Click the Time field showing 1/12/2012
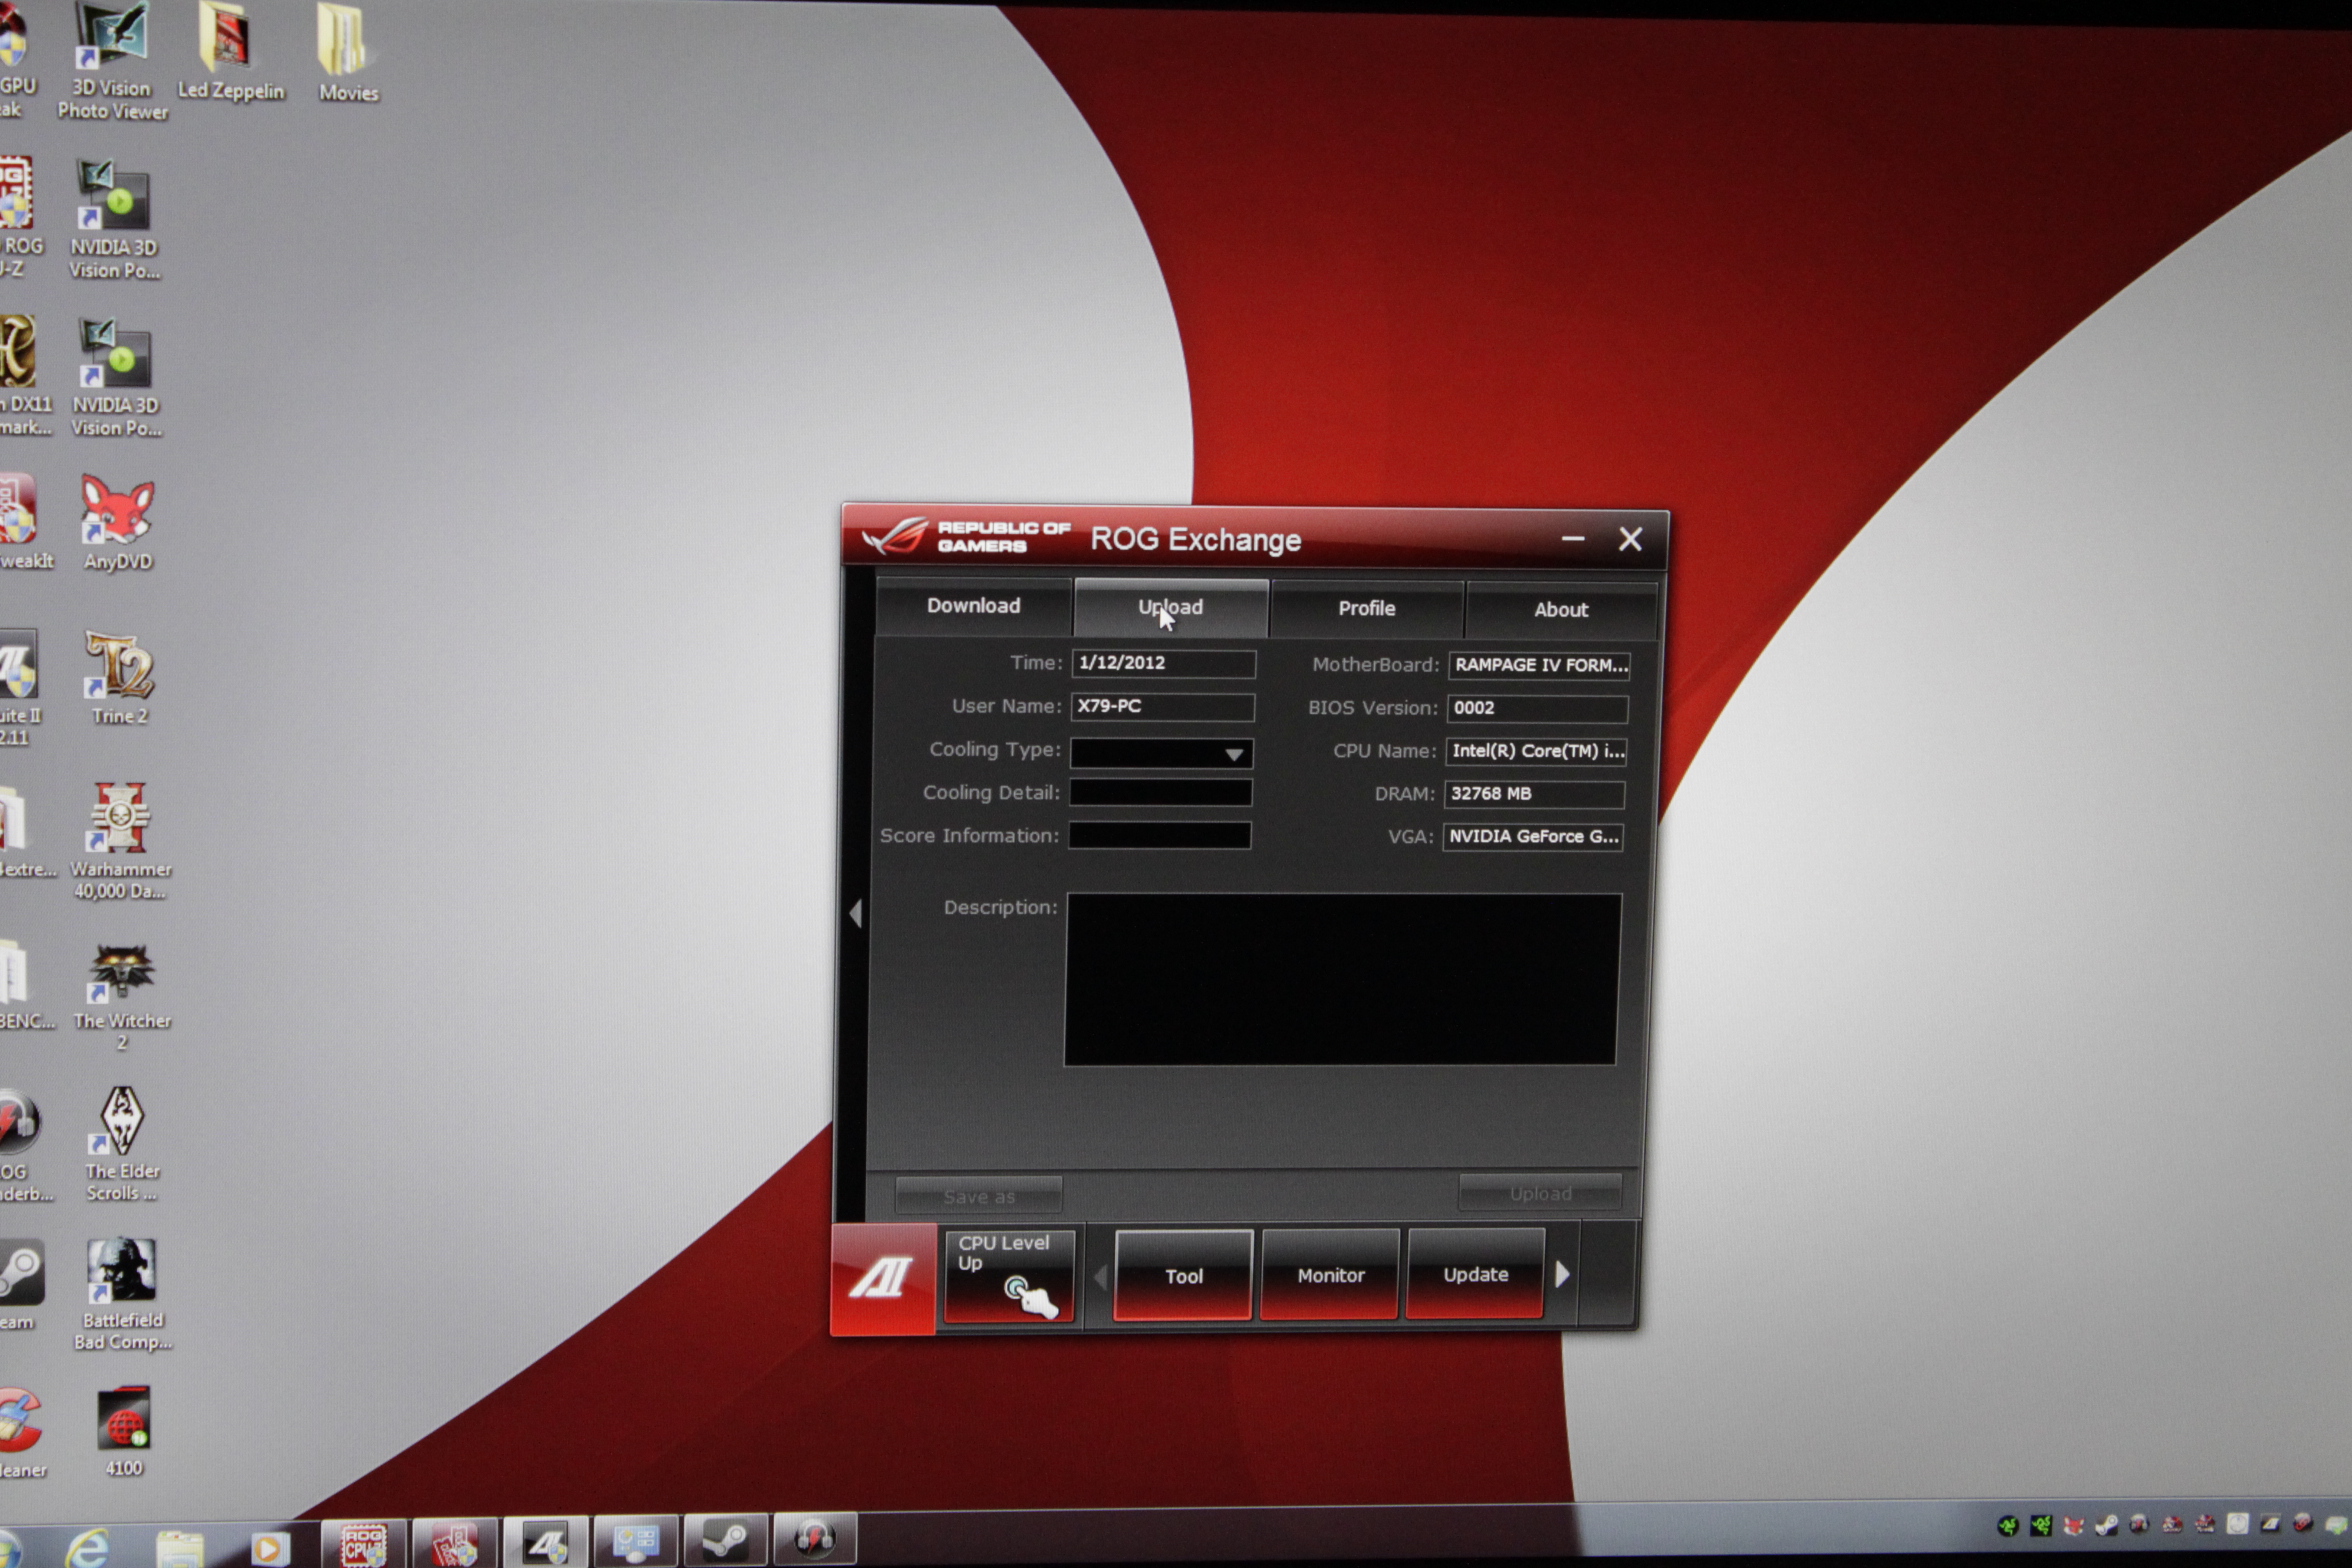The image size is (2352, 1568). coord(1163,663)
